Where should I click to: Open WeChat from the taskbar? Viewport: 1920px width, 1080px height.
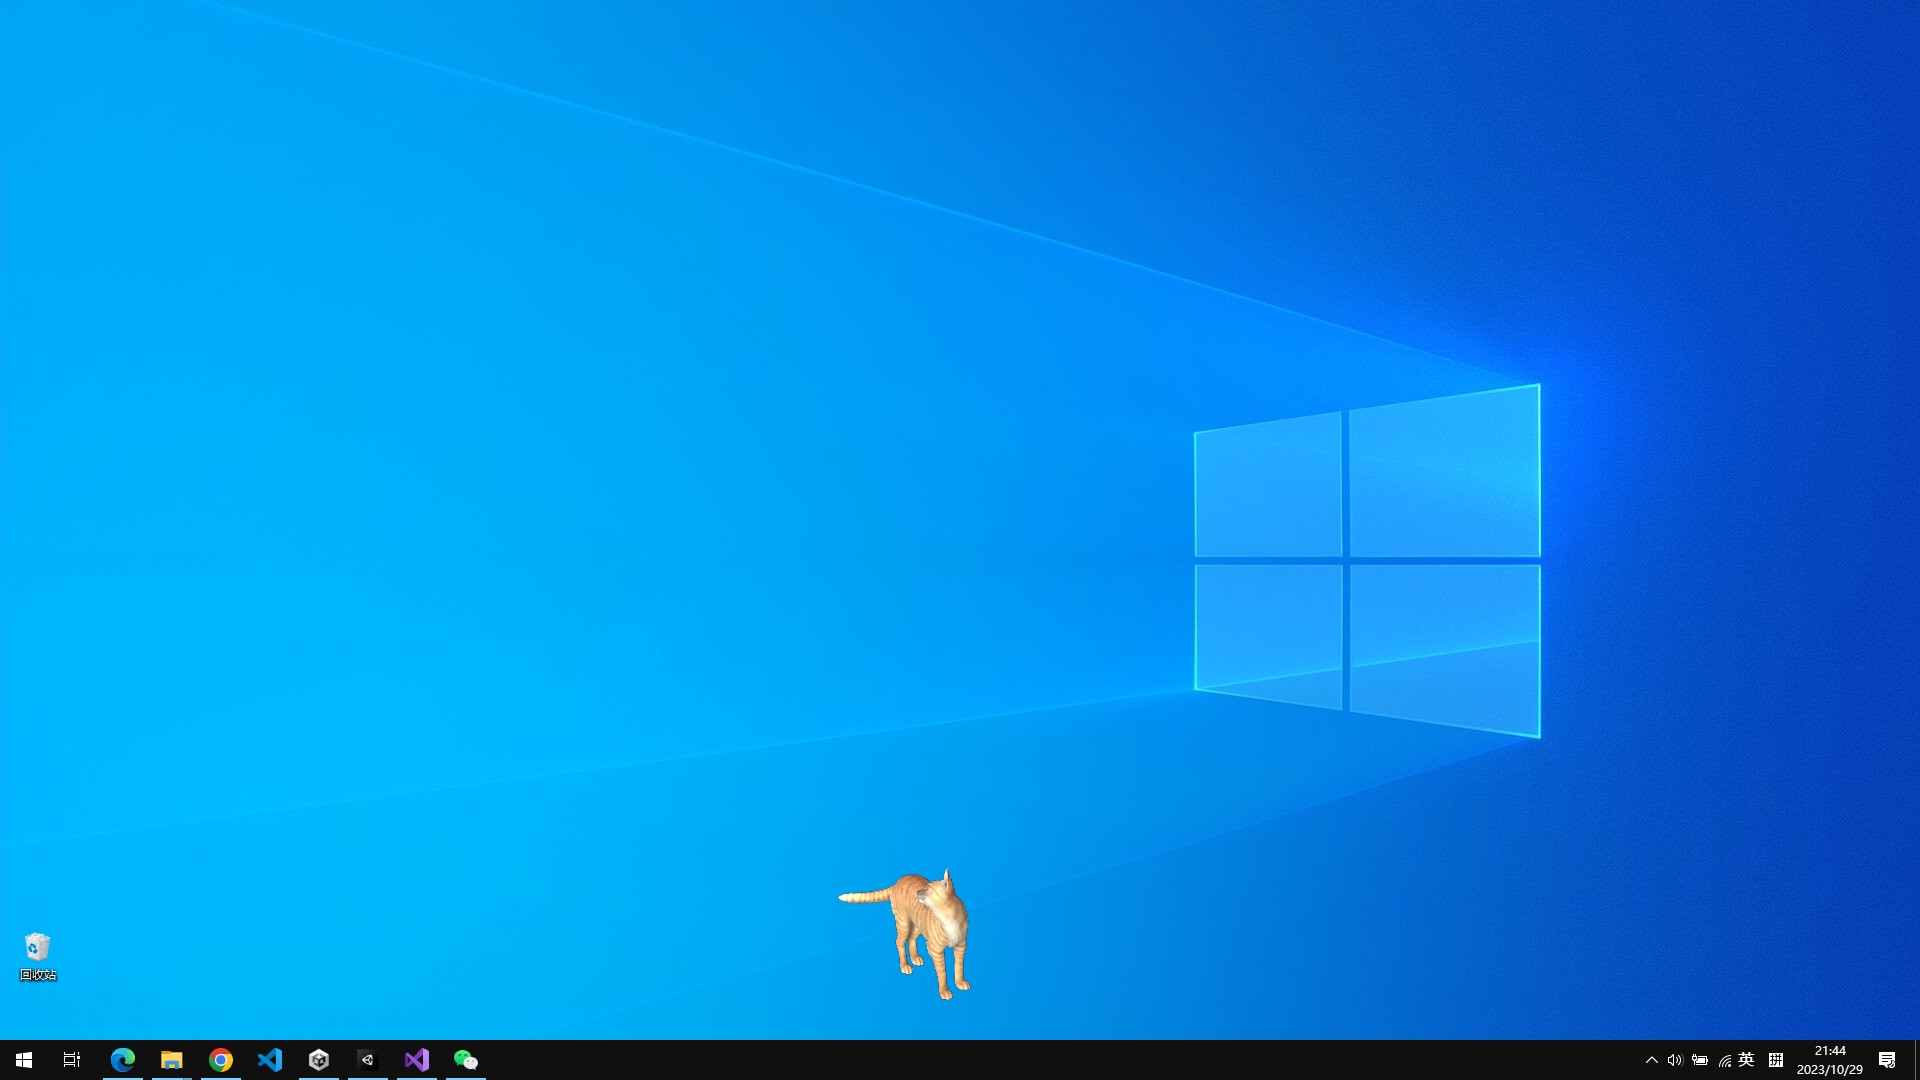click(466, 1059)
